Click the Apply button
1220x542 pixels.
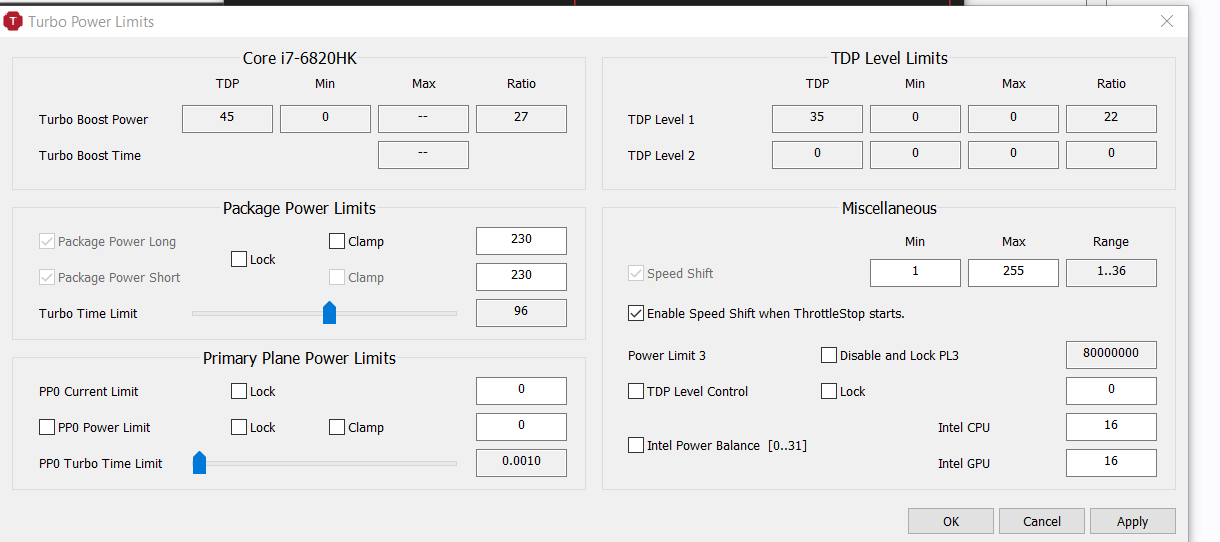click(1133, 521)
